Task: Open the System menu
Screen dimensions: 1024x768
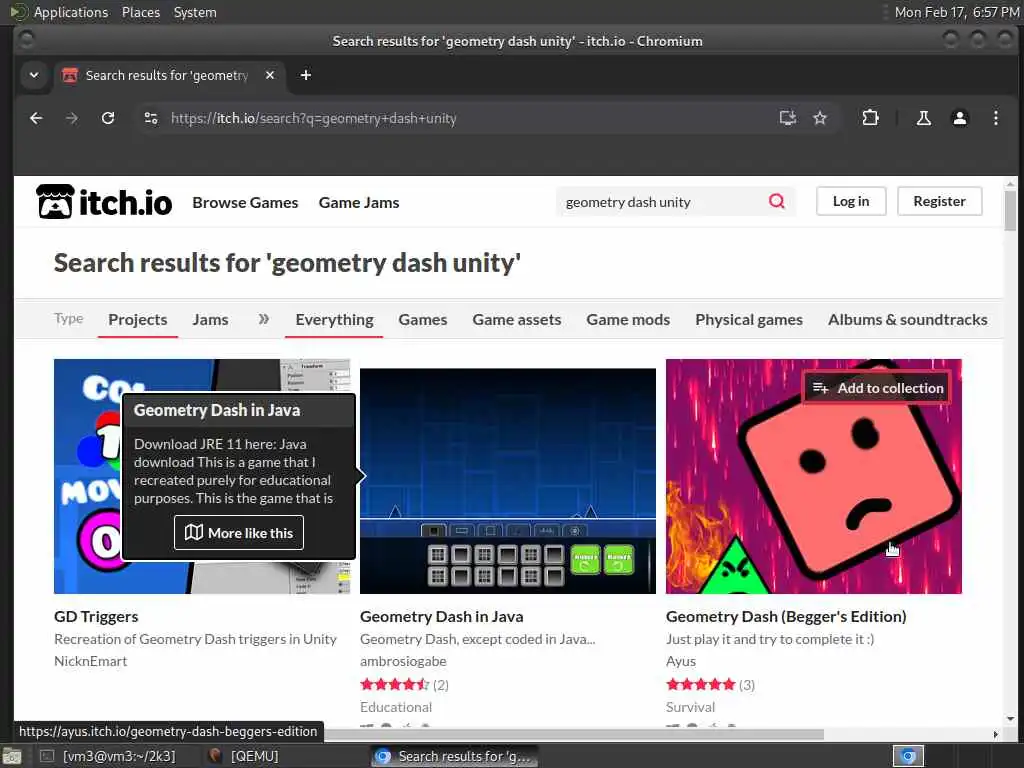Action: point(195,12)
